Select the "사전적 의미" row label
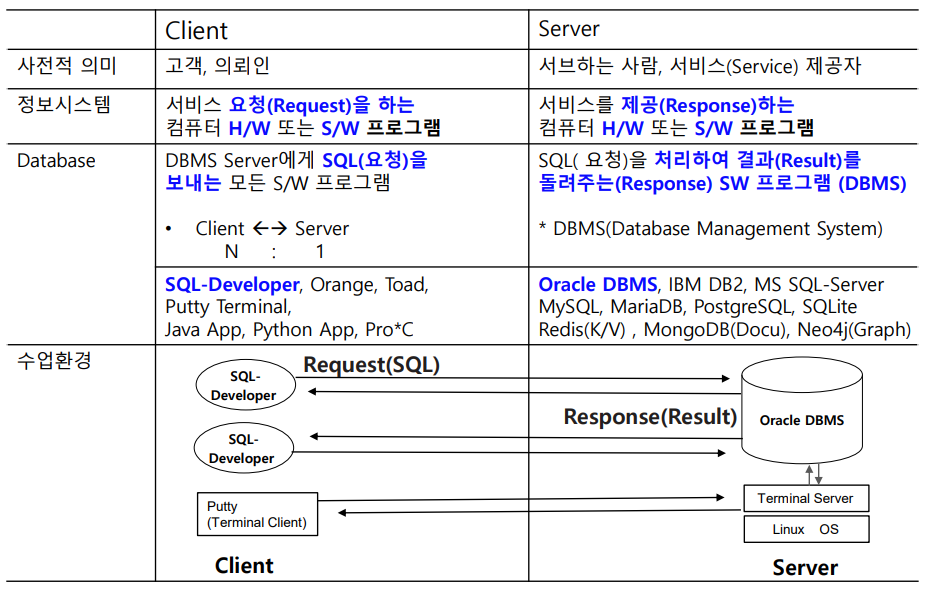Image resolution: width=933 pixels, height=593 pixels. 67,65
